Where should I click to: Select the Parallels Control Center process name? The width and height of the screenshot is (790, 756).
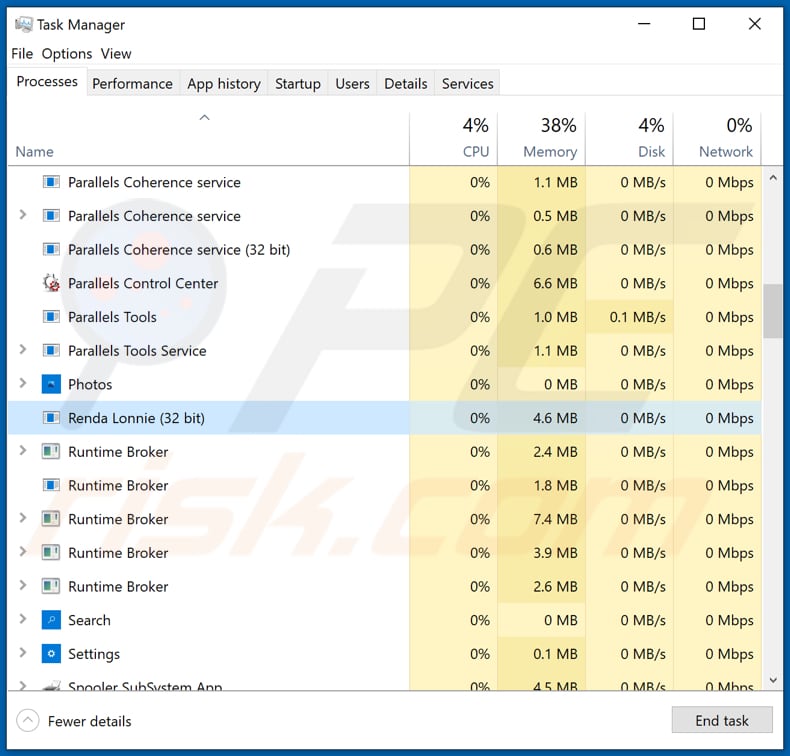point(143,283)
